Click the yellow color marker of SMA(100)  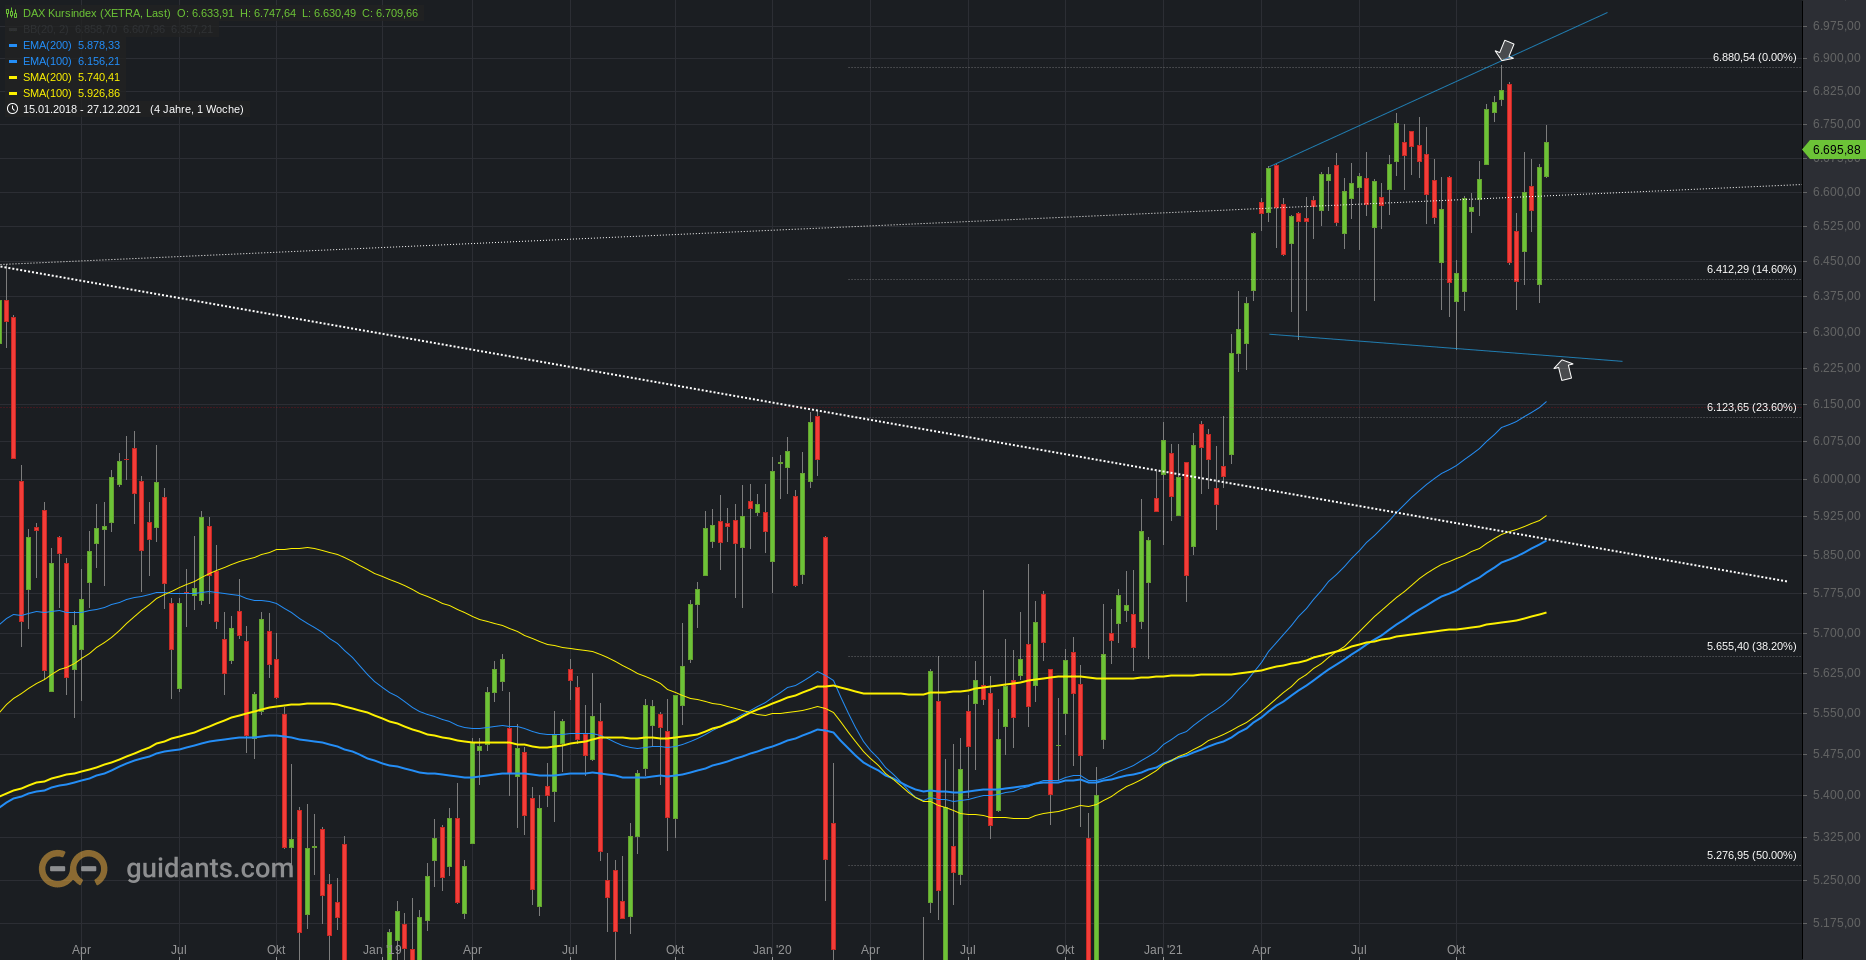coord(13,94)
